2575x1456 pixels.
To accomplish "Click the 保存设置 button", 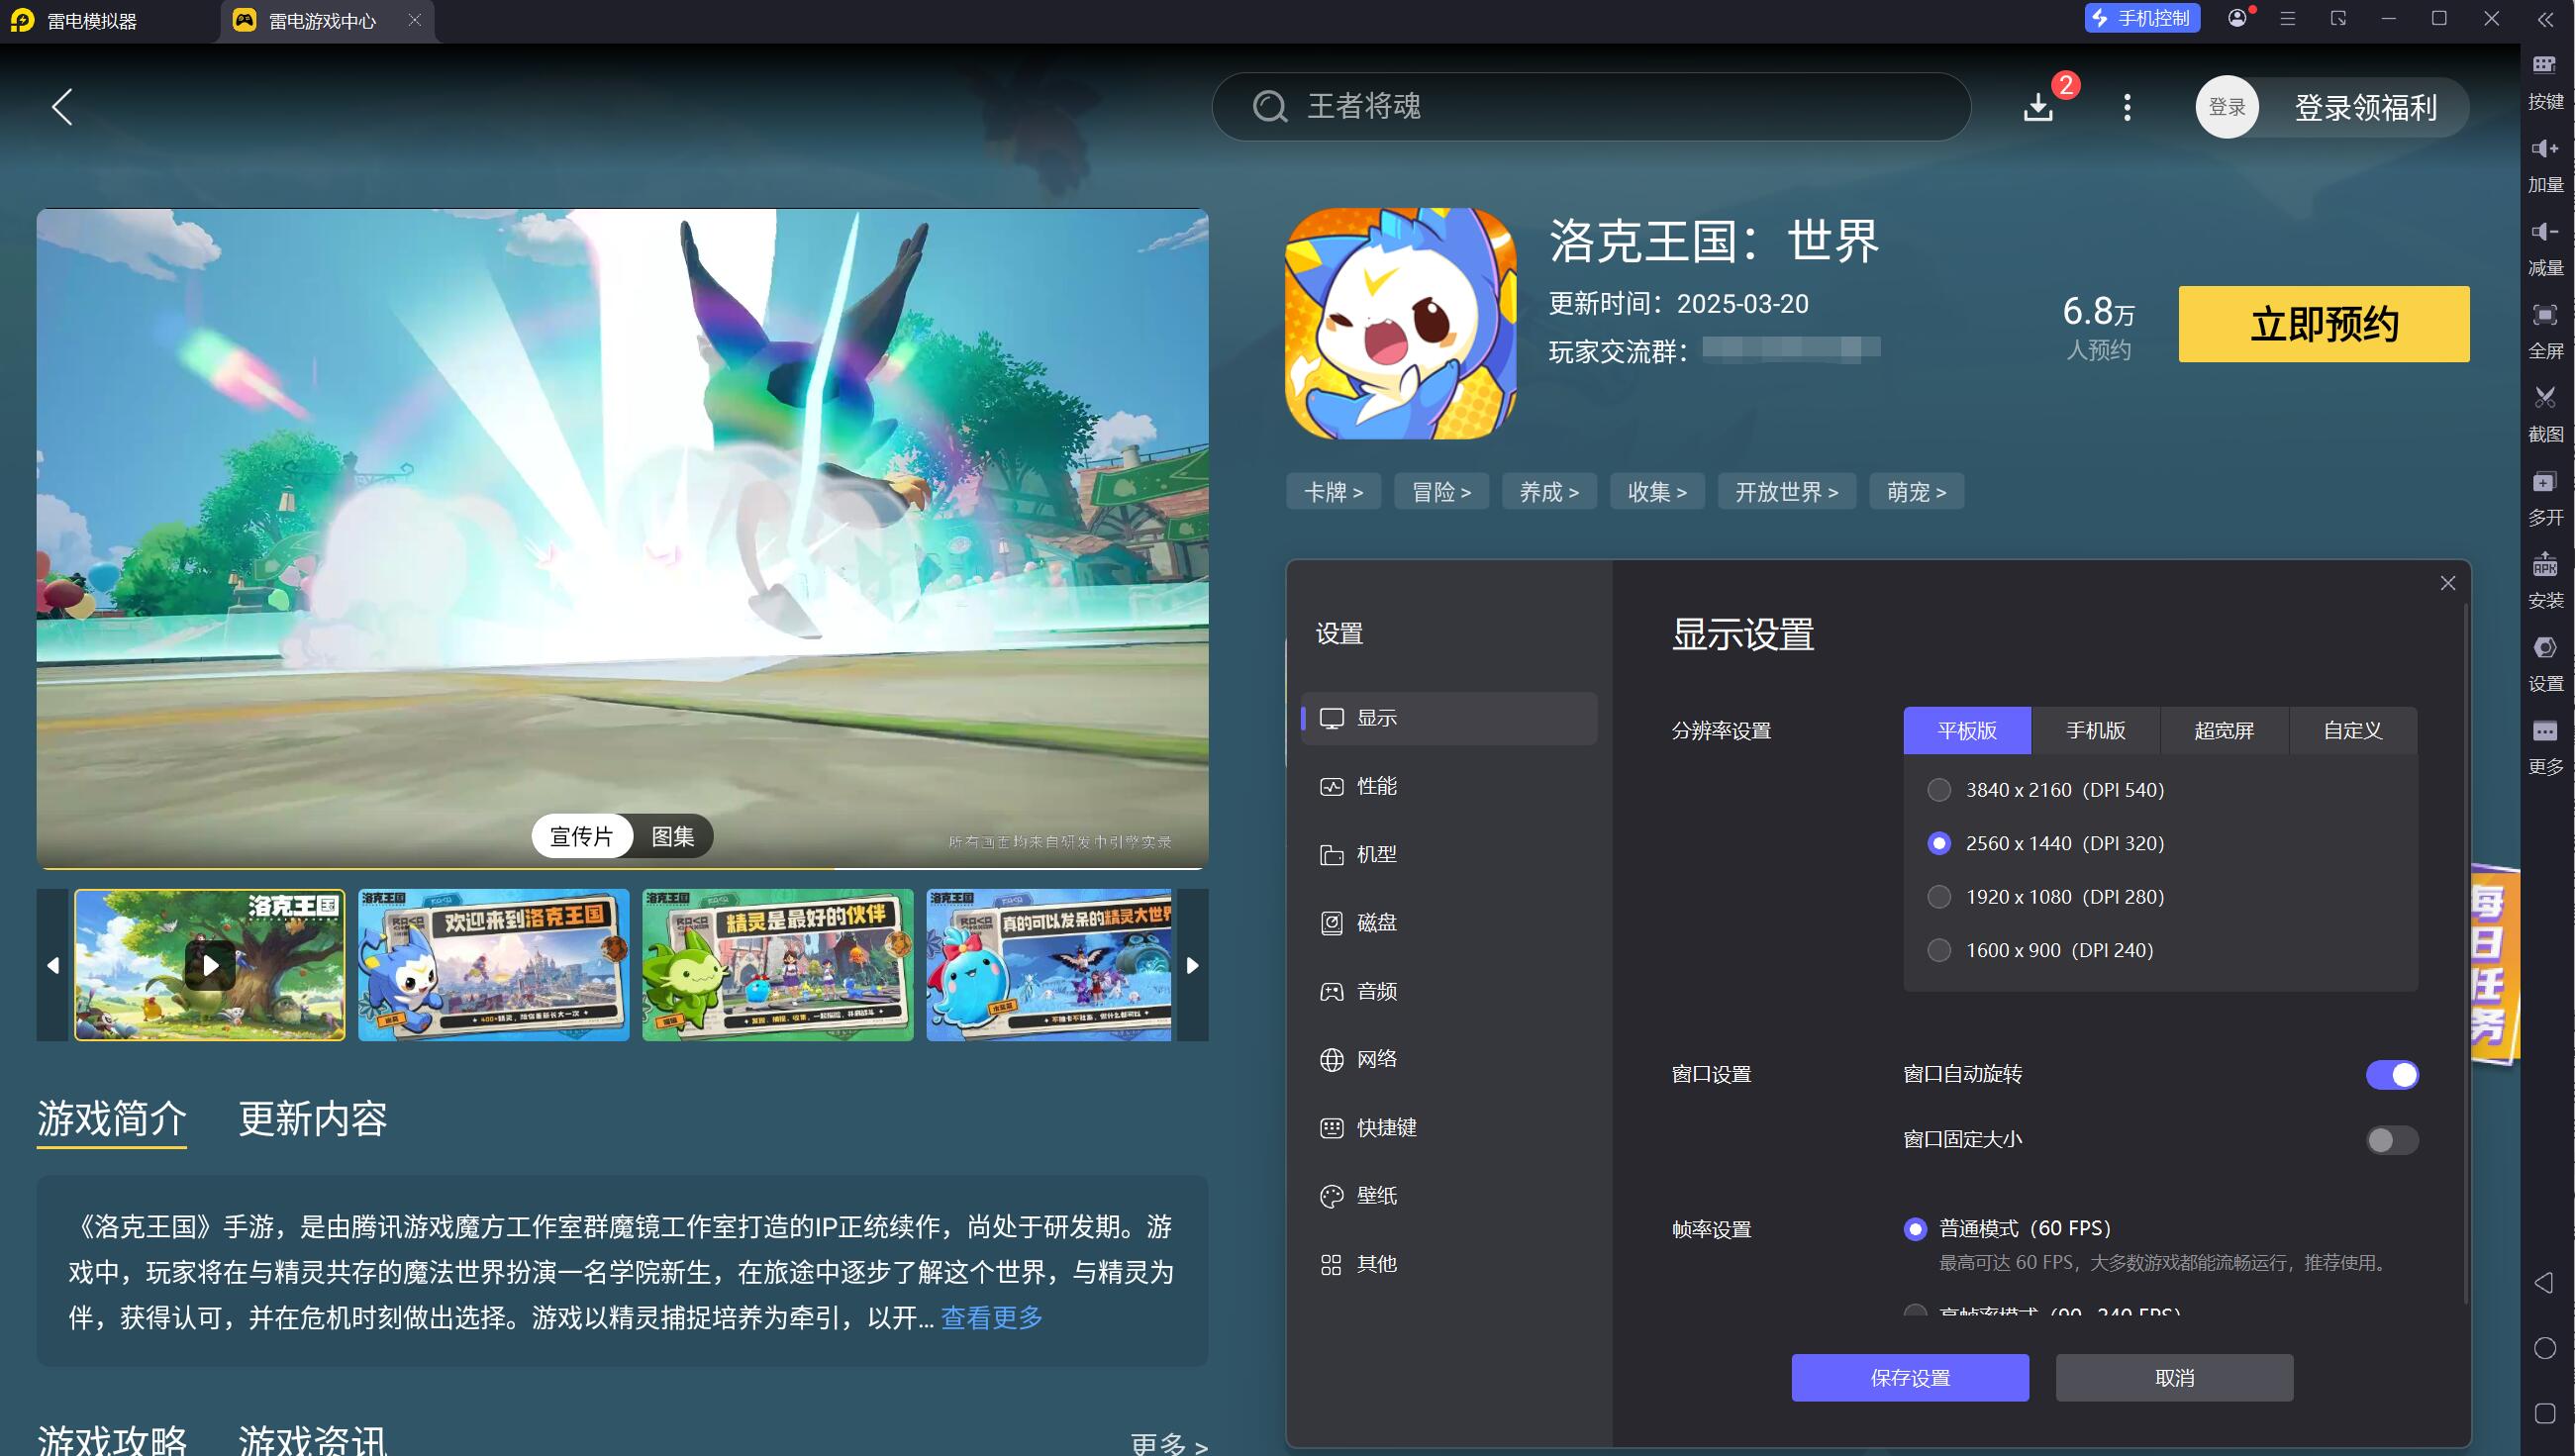I will tap(1909, 1378).
